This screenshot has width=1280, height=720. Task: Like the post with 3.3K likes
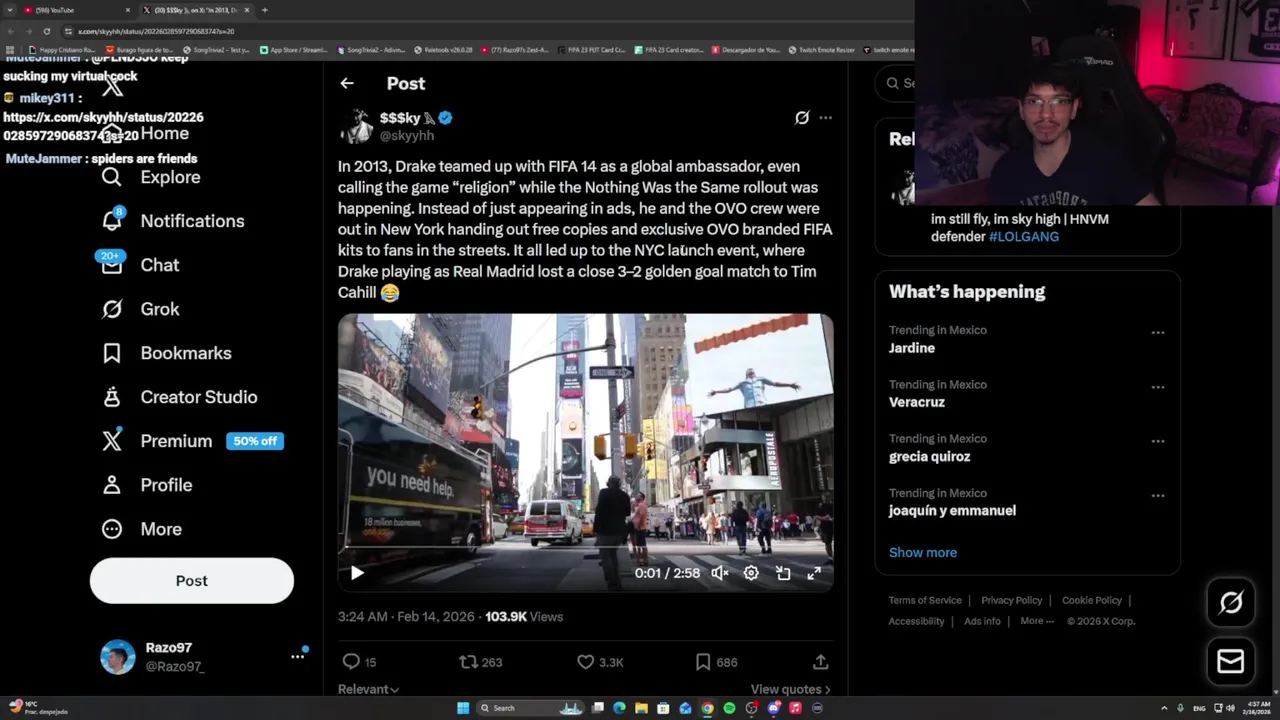(x=600, y=662)
